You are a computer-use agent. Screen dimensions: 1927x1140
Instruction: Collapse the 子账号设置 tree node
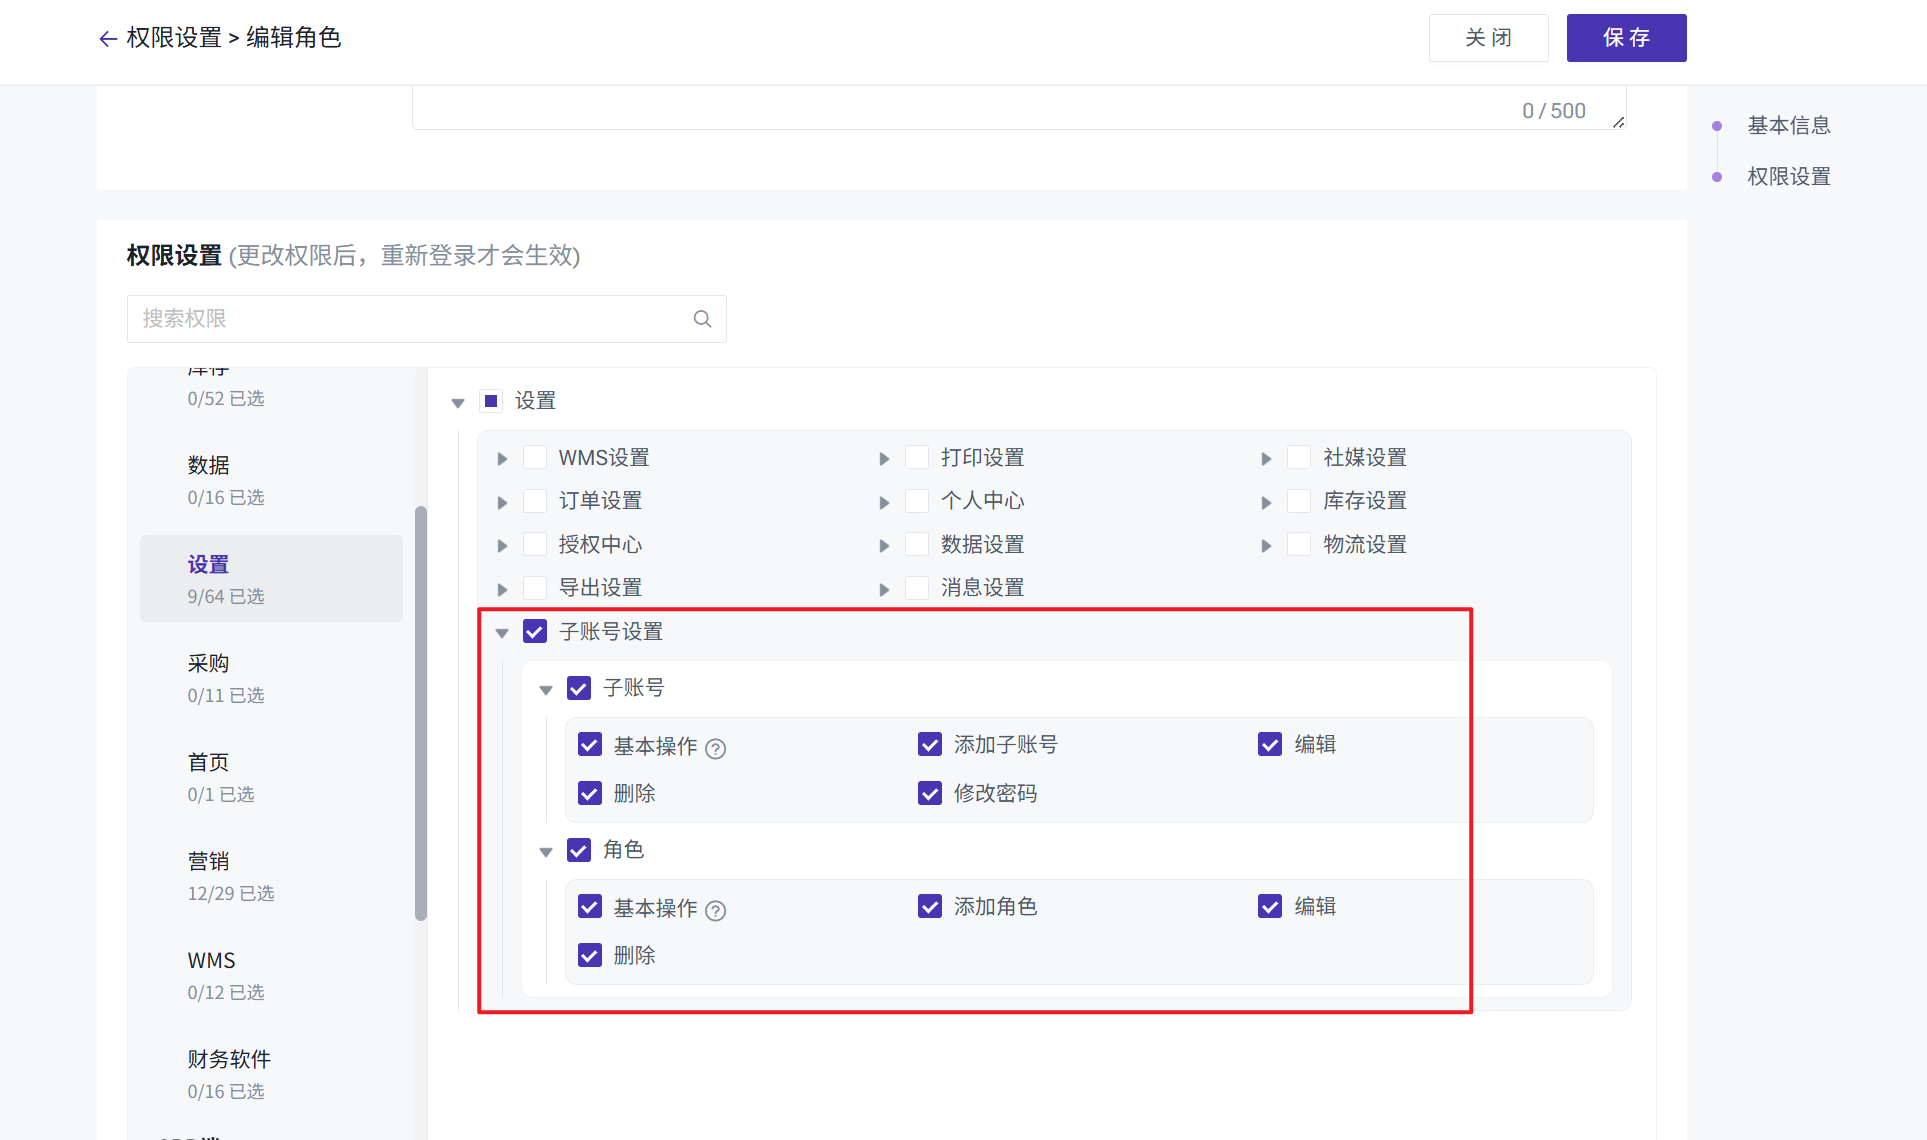(502, 632)
